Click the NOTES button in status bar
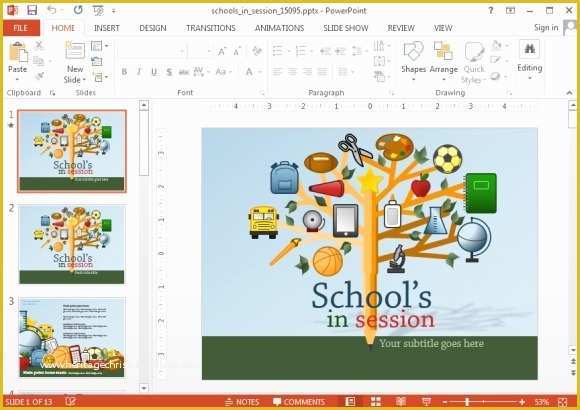This screenshot has height=410, width=580. (x=242, y=402)
